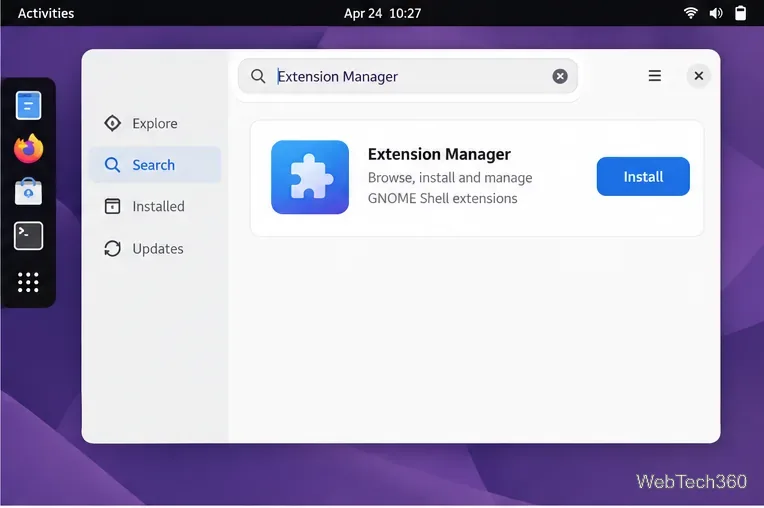Open the Software store dock icon
The height and width of the screenshot is (508, 764).
tap(28, 191)
